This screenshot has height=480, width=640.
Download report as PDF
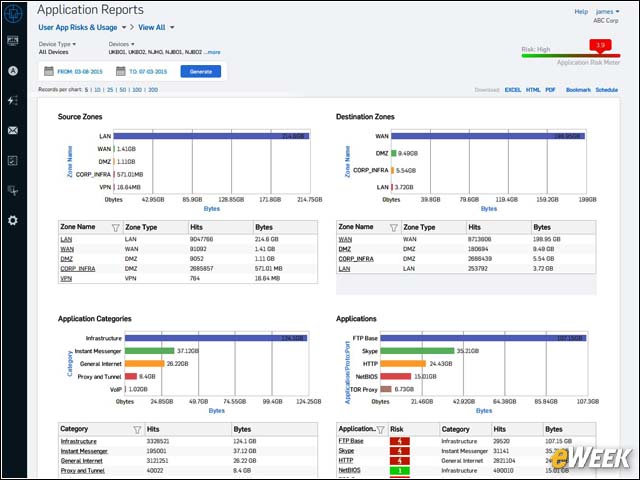[550, 90]
